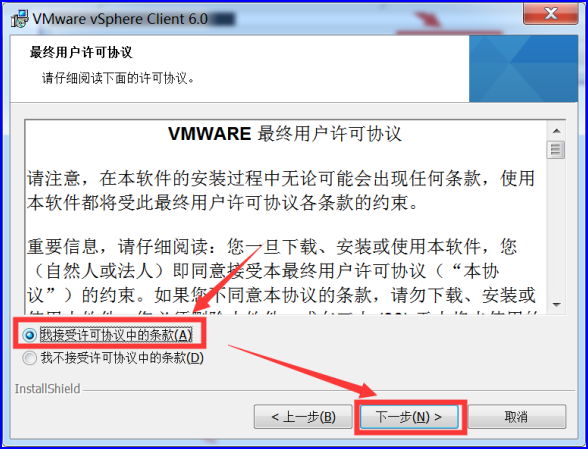Click the subtitle 请仔细阅读下面的许可协议。

118,78
